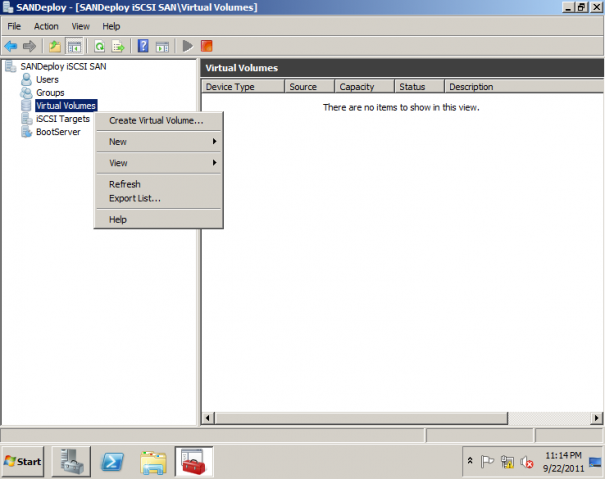Toggle the Show/Hide action pane icon

pos(162,46)
